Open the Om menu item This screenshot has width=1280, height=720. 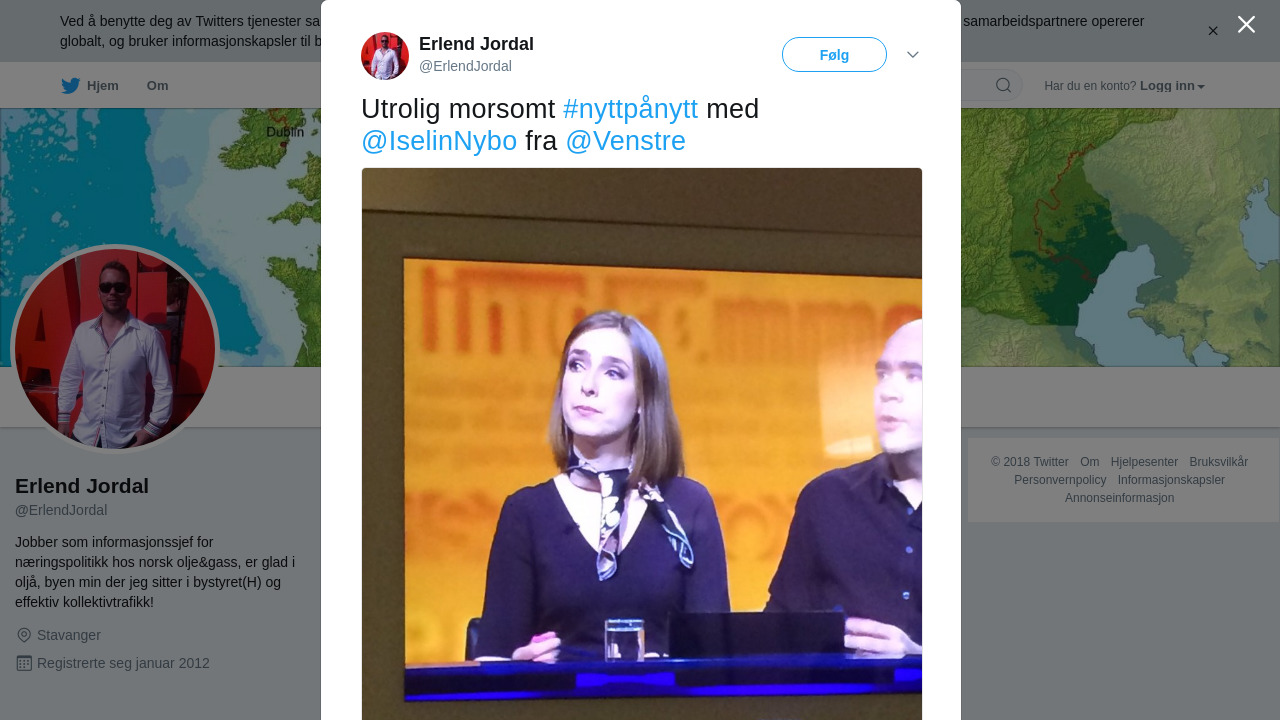157,86
